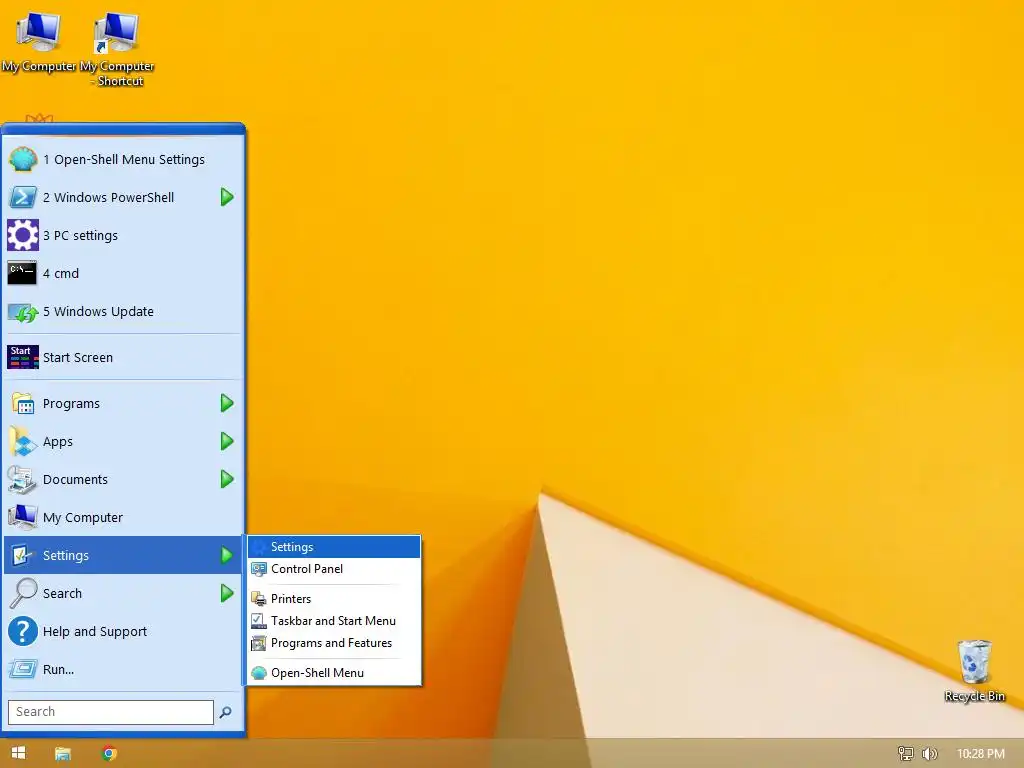The image size is (1024, 768).
Task: Click the Taskbar and Start Menu icon
Action: [x=259, y=621]
